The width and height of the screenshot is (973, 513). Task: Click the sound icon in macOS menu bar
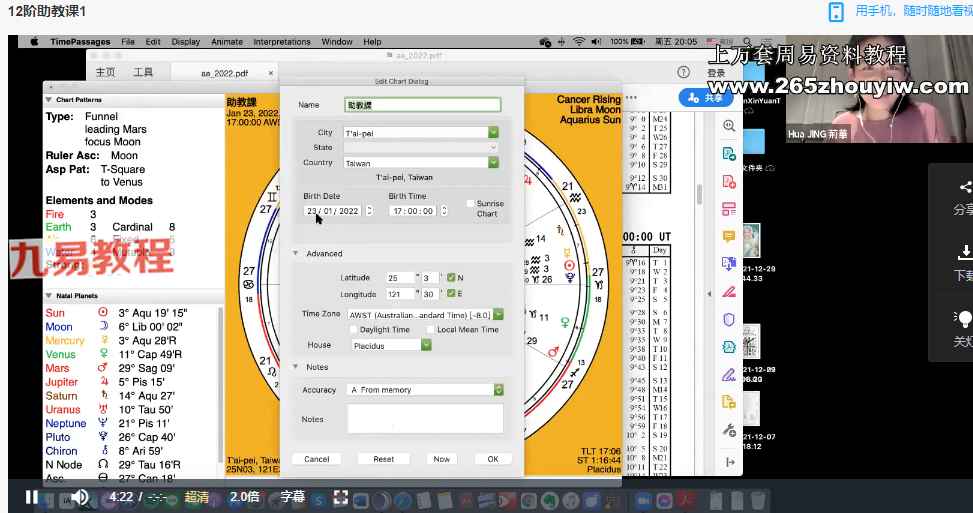pos(596,42)
